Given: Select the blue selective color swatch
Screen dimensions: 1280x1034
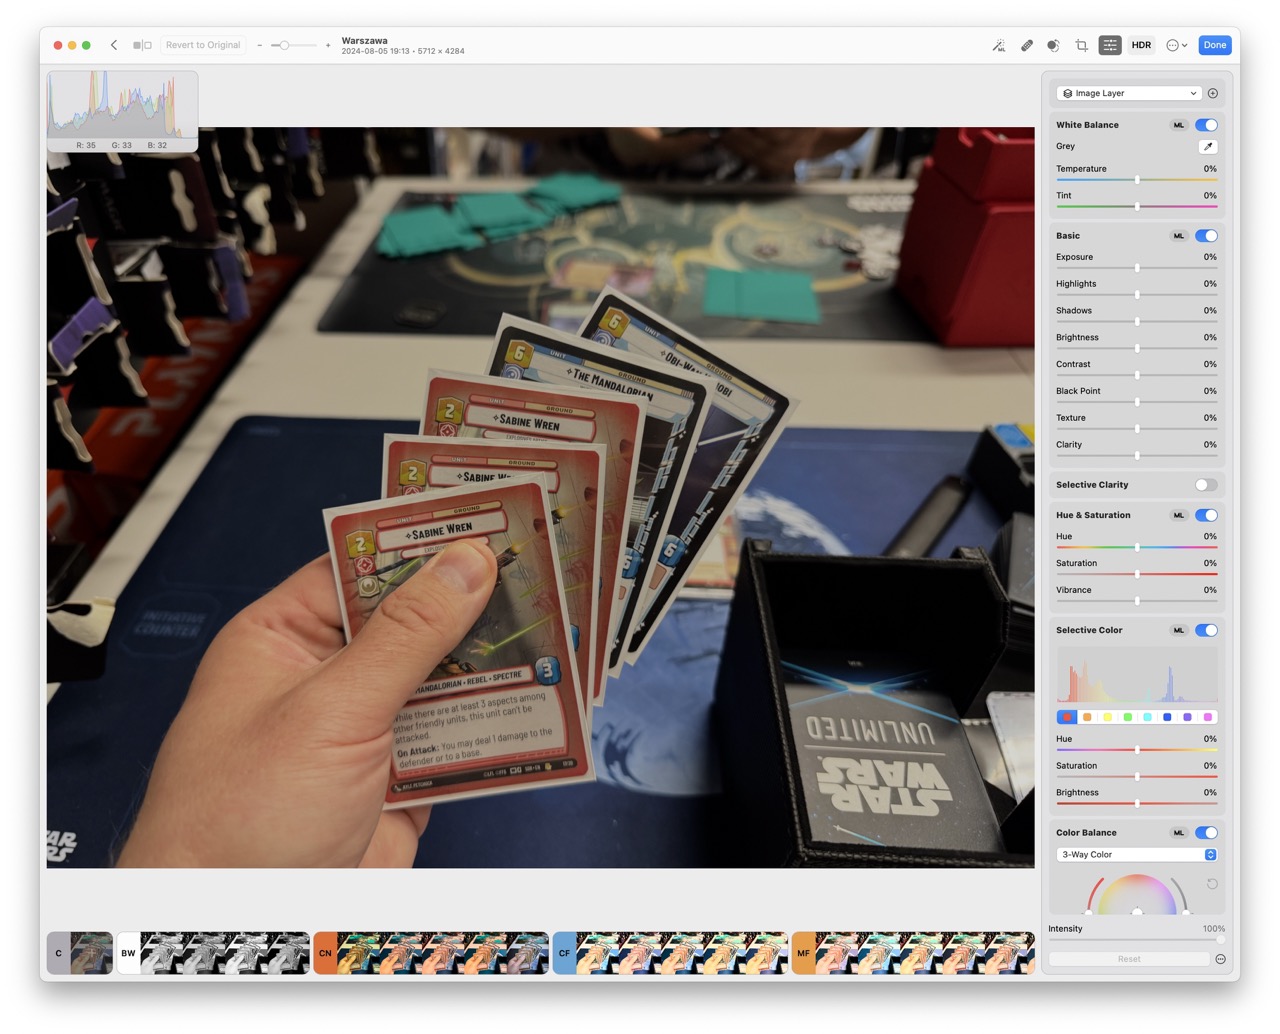Looking at the screenshot, I should point(1167,717).
